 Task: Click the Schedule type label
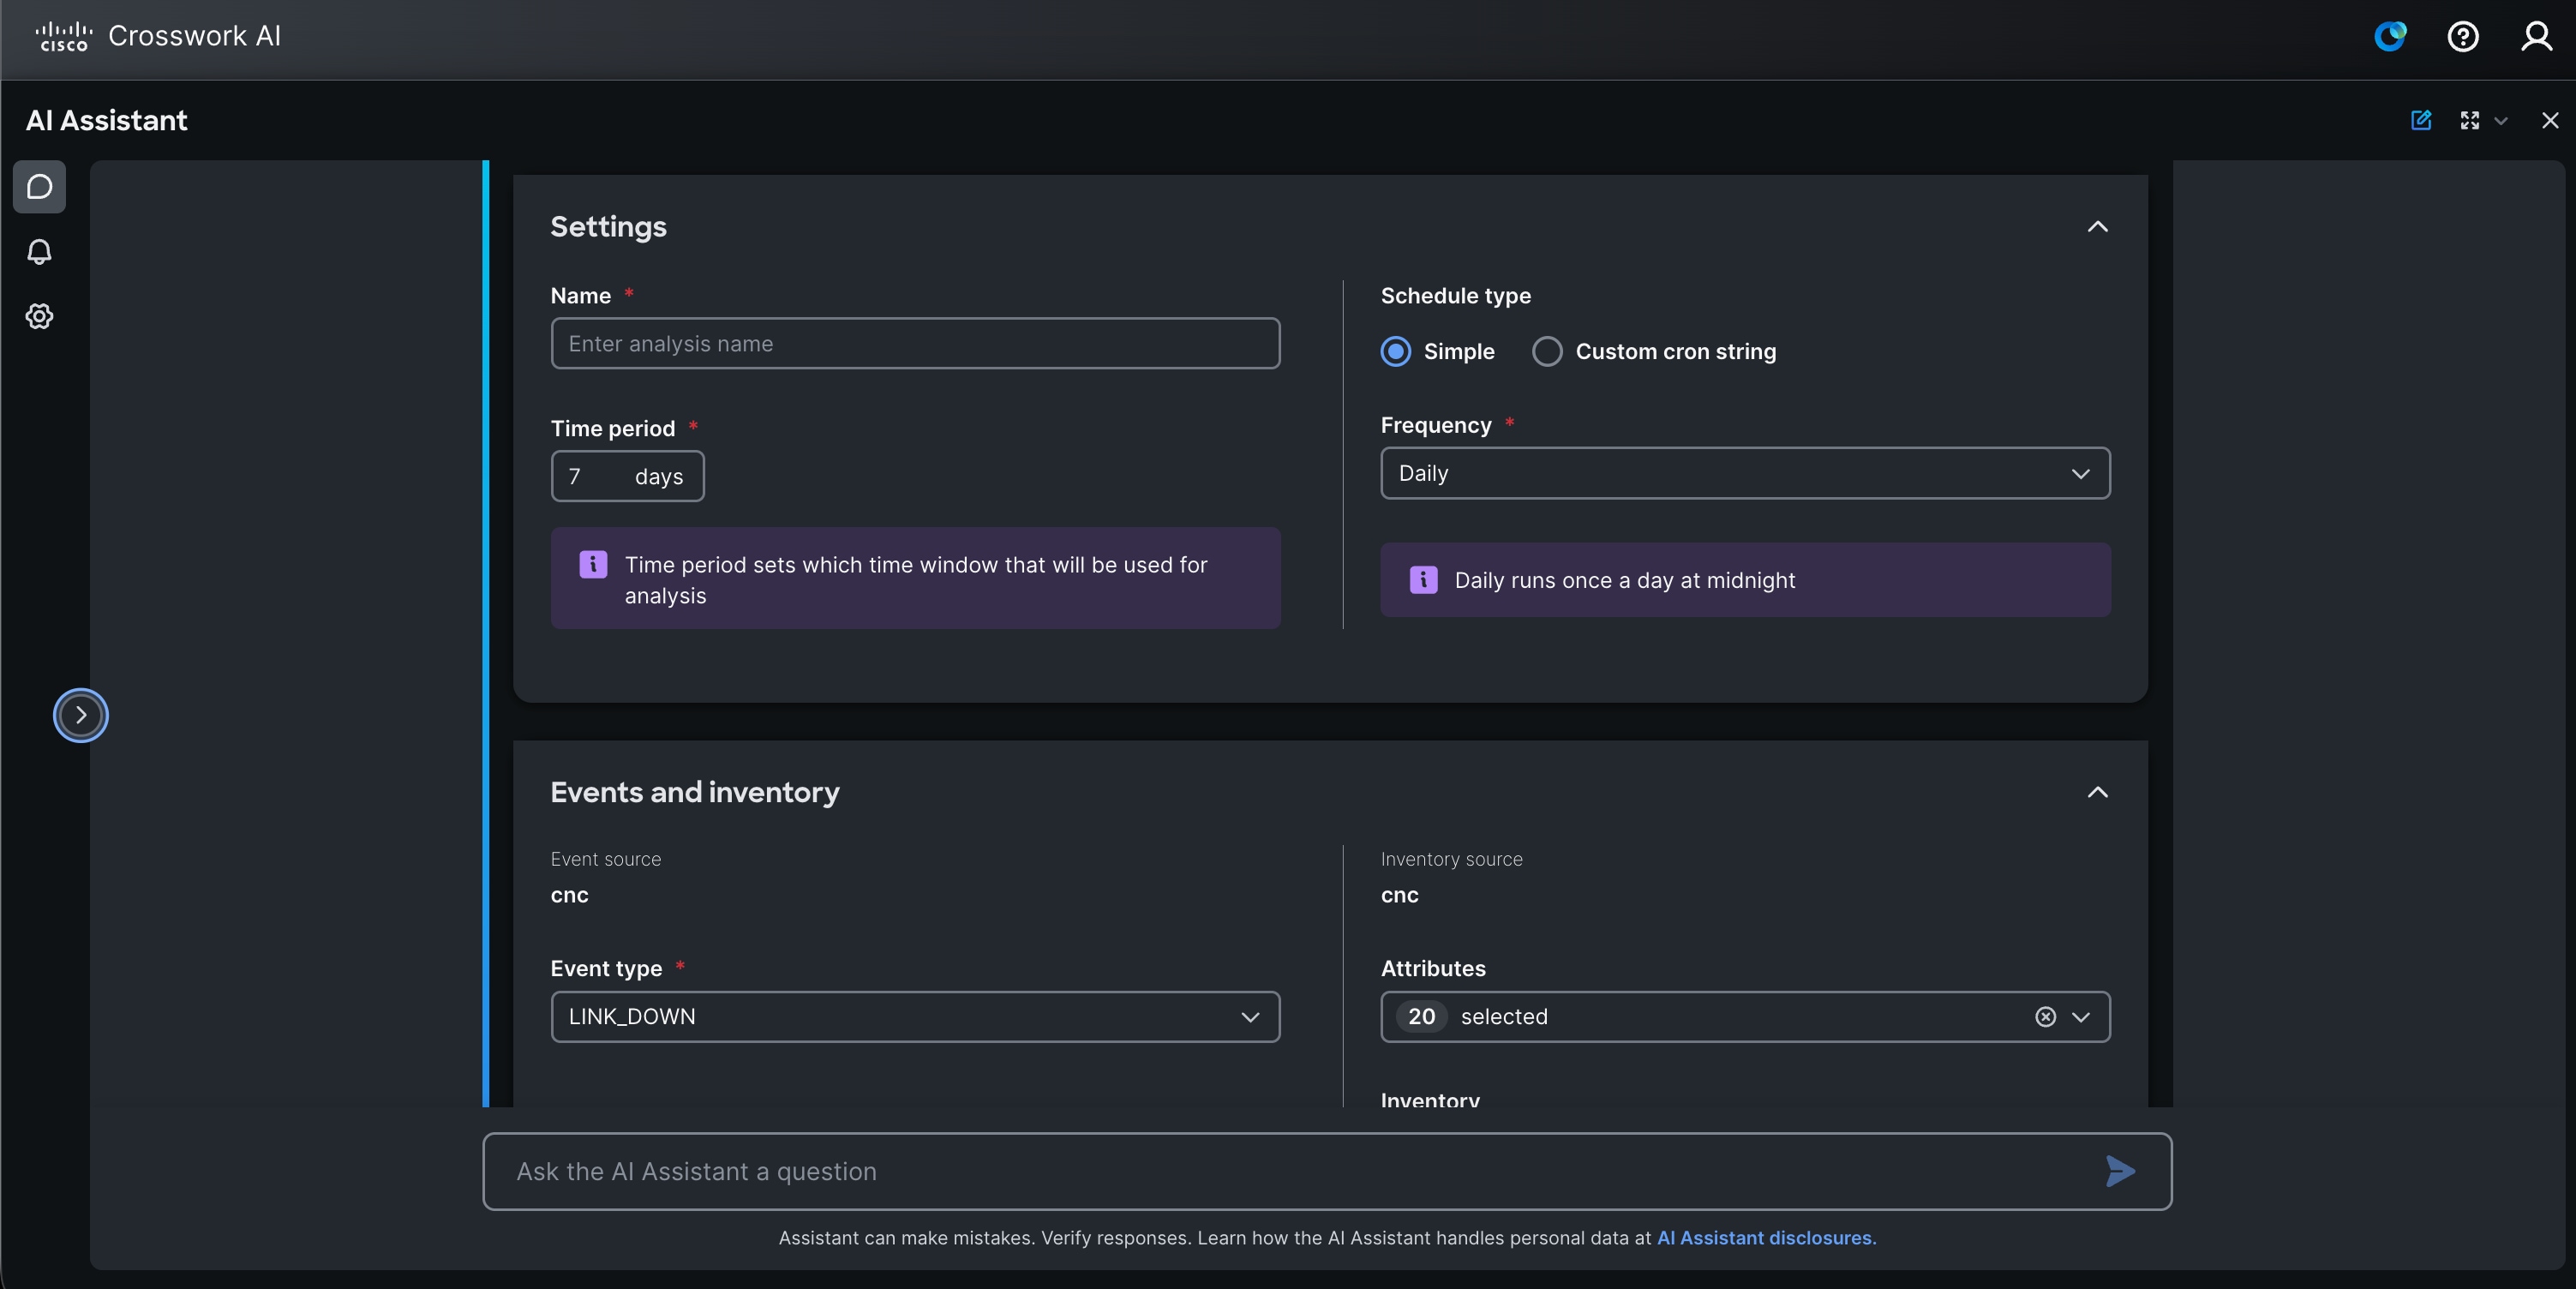pos(1455,296)
